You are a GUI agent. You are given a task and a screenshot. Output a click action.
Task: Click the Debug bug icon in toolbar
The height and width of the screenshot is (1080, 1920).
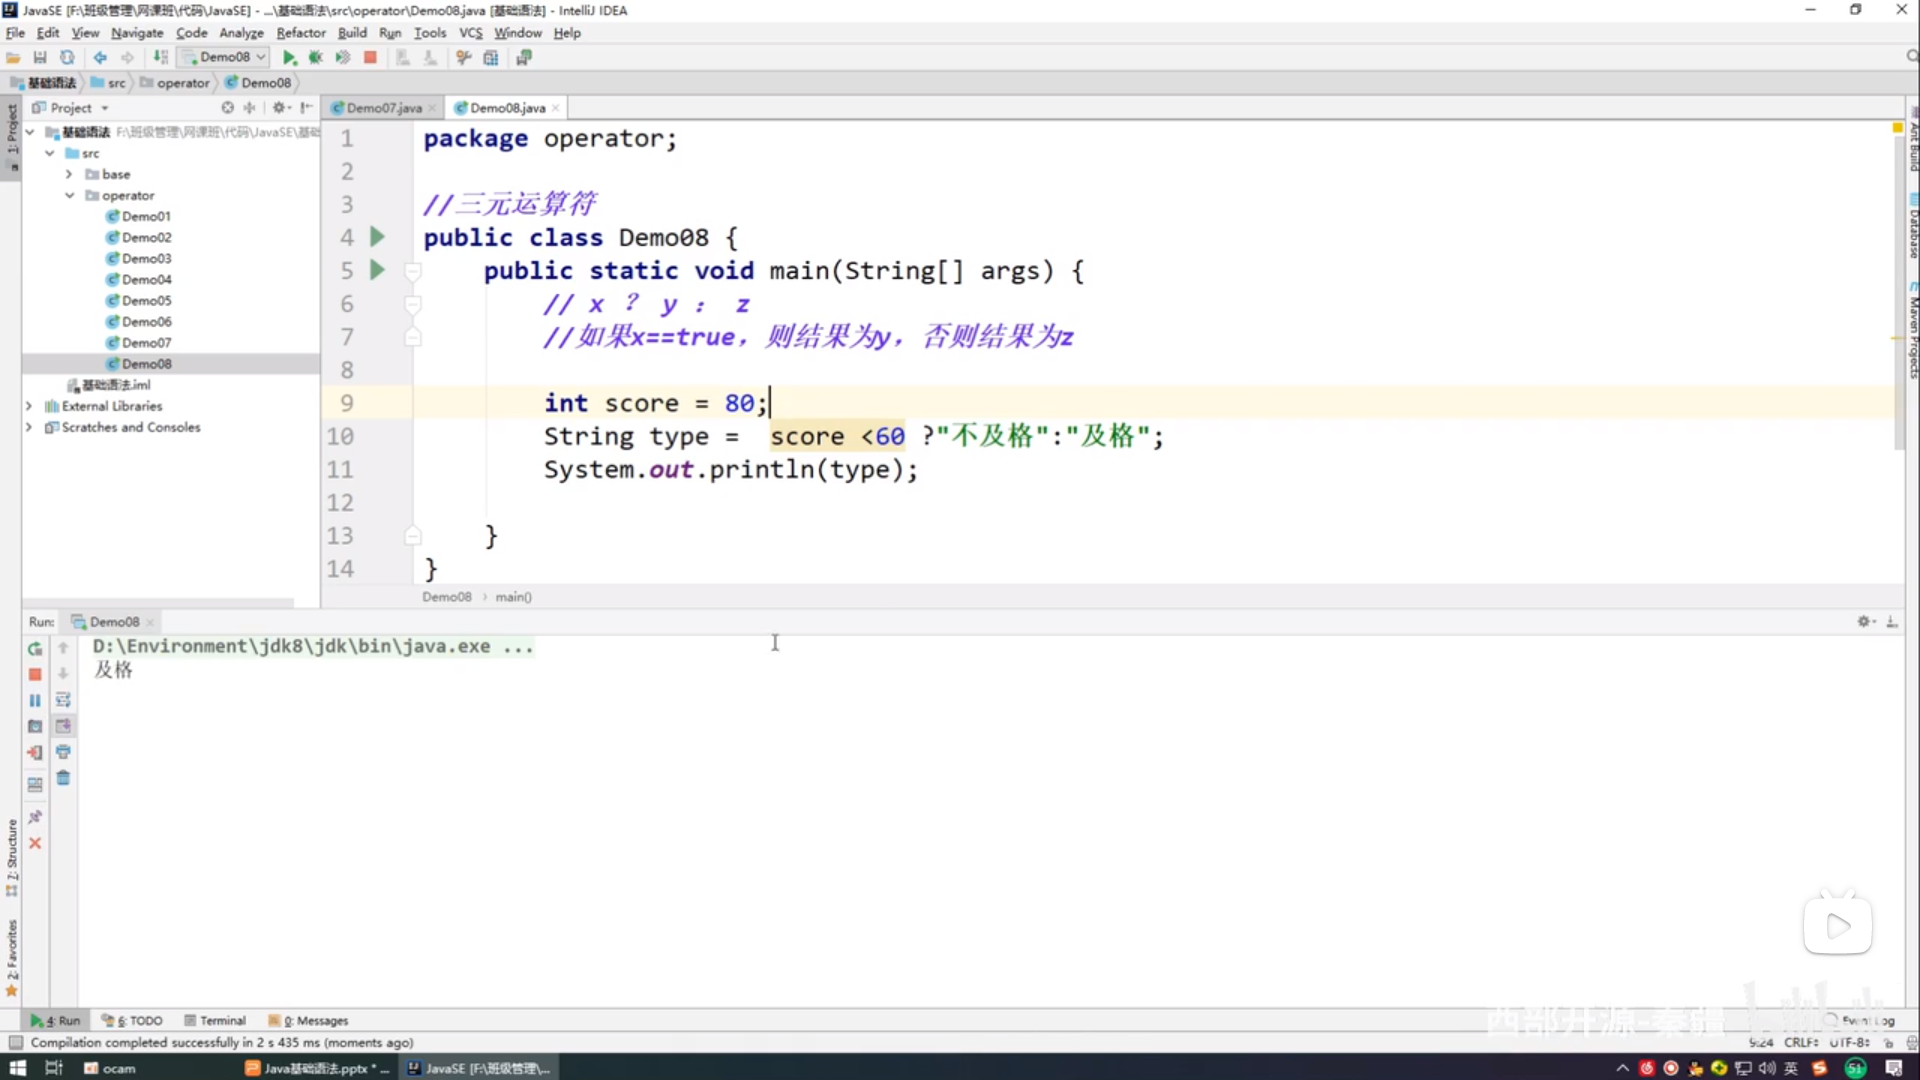(315, 58)
